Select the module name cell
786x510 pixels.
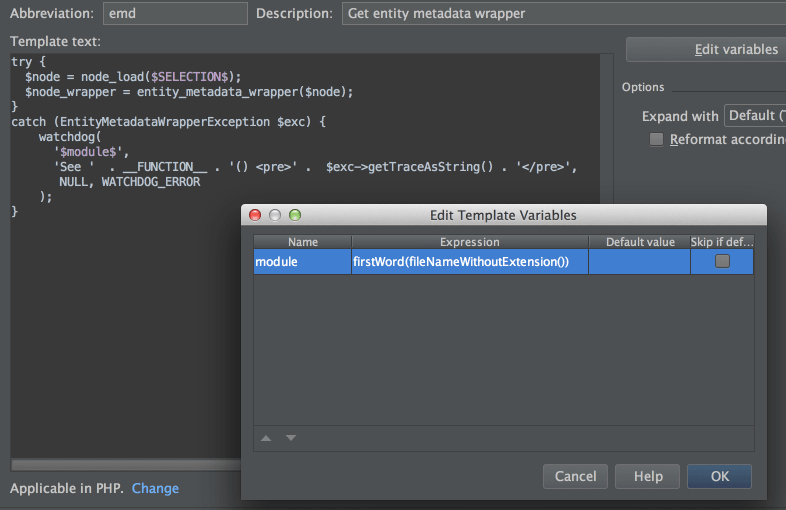pos(302,262)
